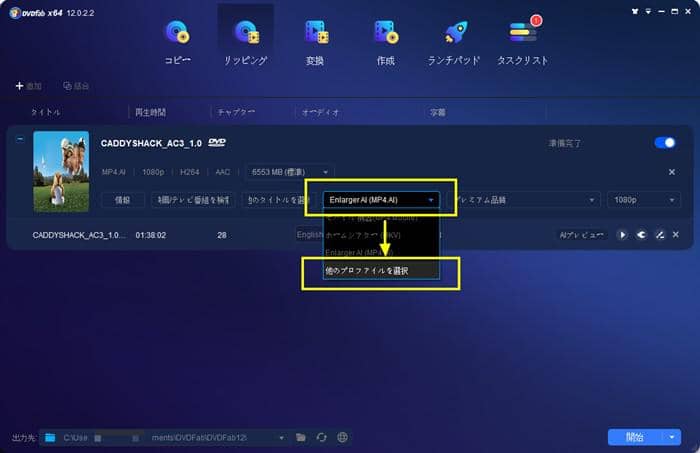The width and height of the screenshot is (700, 453).
Task: Open the Enlarger AI (MP4.AI) profile dropdown
Action: (381, 200)
